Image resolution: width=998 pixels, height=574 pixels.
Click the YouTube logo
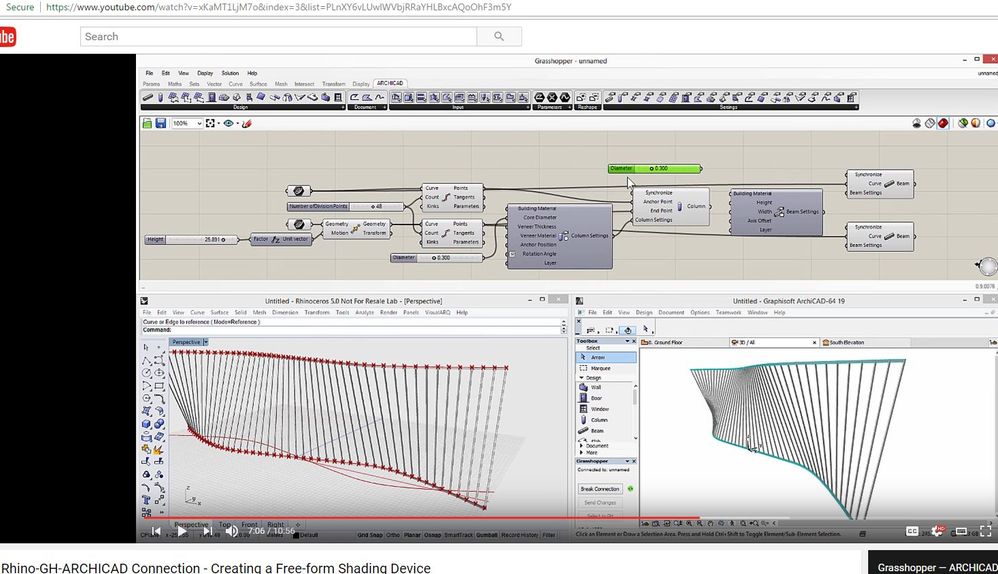tap(7, 37)
